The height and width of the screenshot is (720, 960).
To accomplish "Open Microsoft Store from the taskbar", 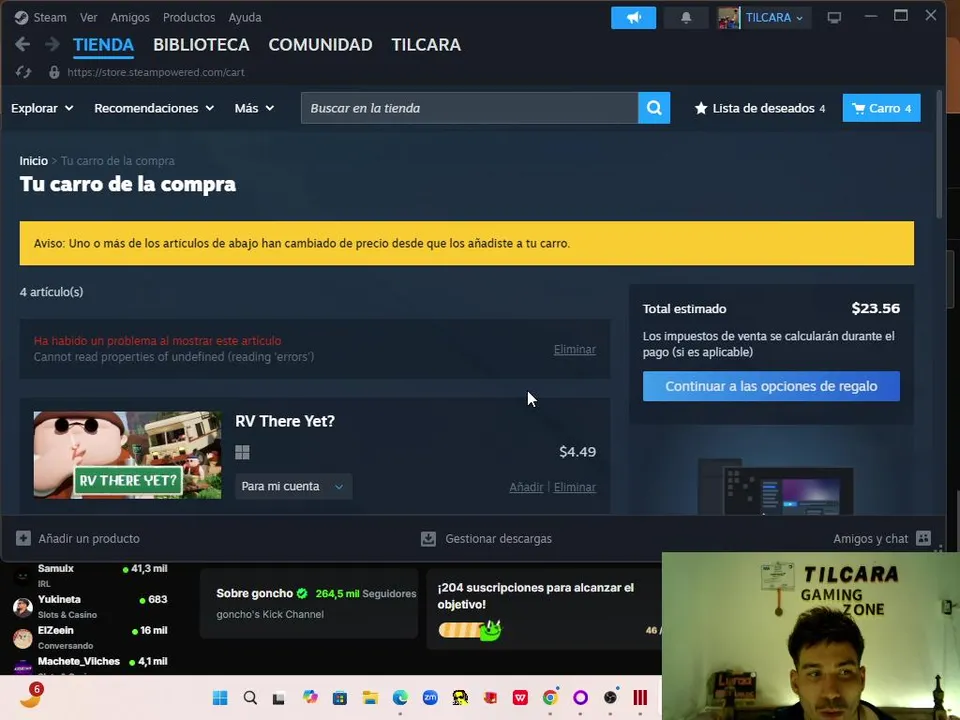I will point(340,697).
